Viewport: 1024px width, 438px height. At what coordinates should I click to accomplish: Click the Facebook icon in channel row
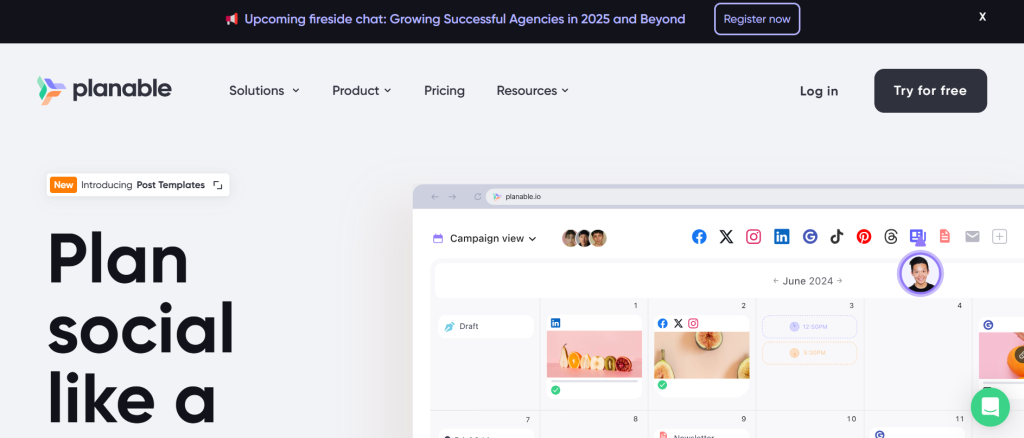point(699,237)
